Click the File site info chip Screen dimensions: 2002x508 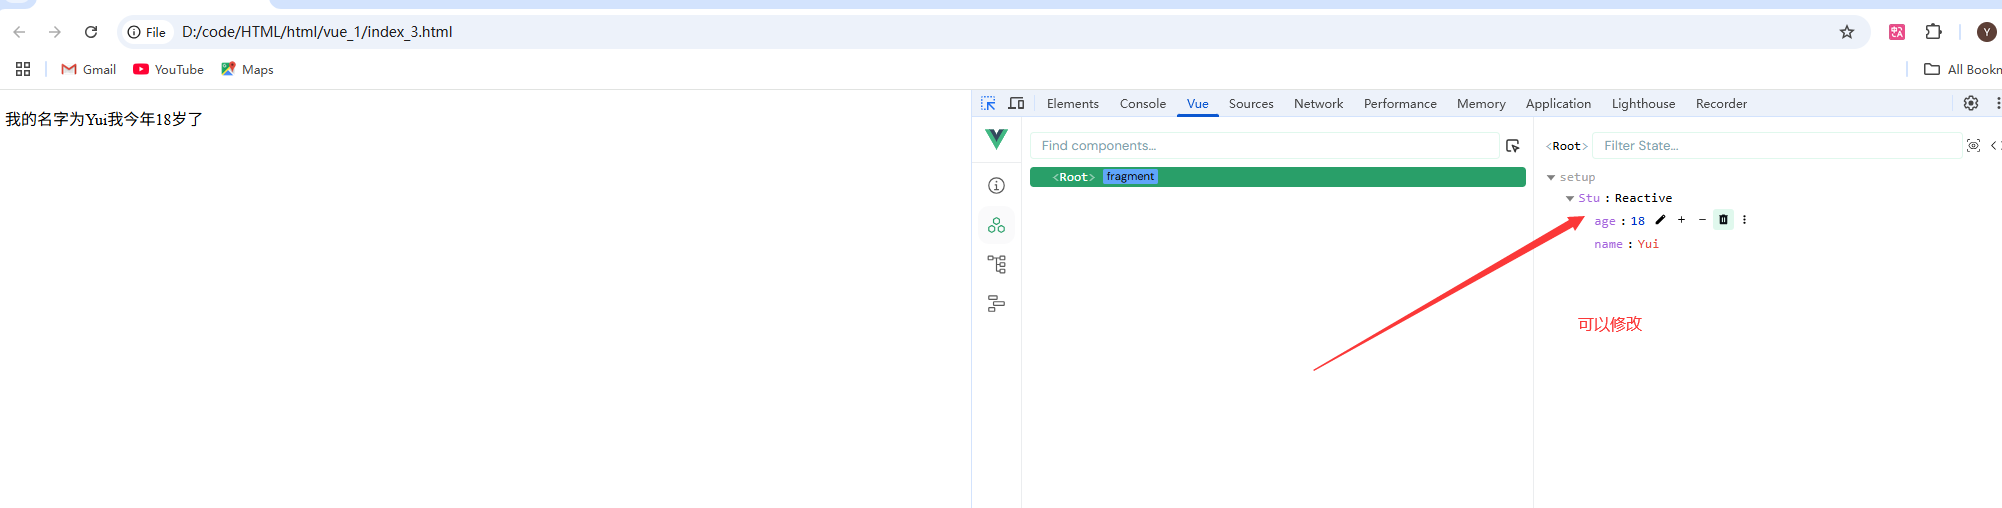[x=147, y=32]
